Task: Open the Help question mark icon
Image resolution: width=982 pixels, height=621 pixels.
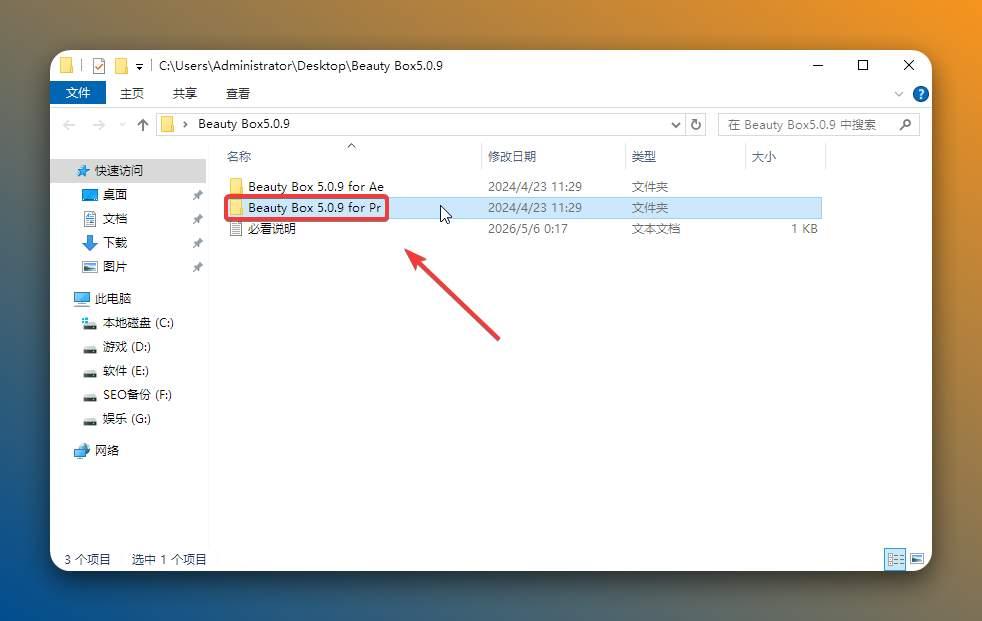Action: (x=920, y=94)
